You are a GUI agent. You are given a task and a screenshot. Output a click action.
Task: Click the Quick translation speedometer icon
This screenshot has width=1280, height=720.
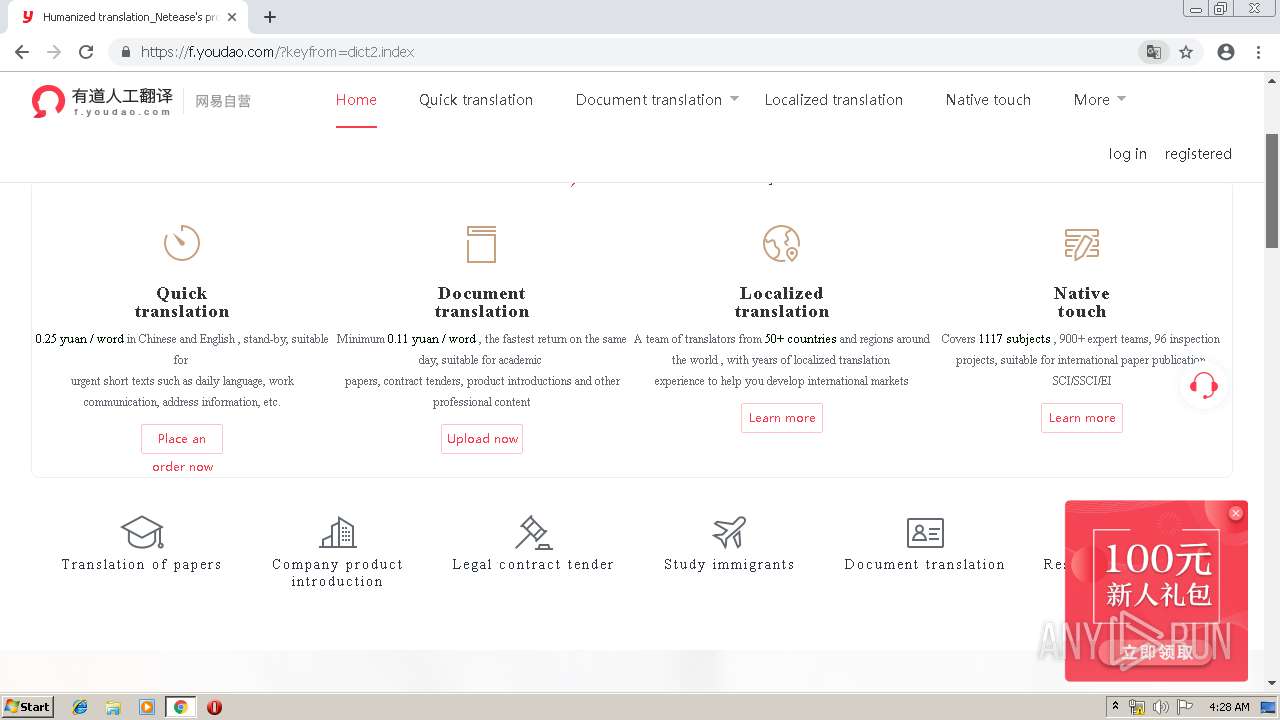(182, 243)
